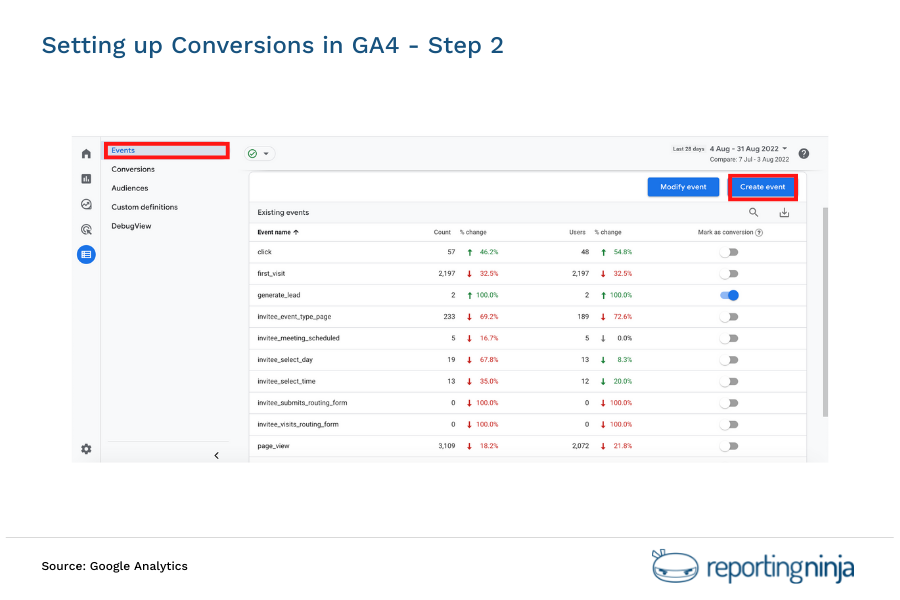Click the Modify event button
Image resolution: width=900 pixels, height=600 pixels.
coord(683,187)
